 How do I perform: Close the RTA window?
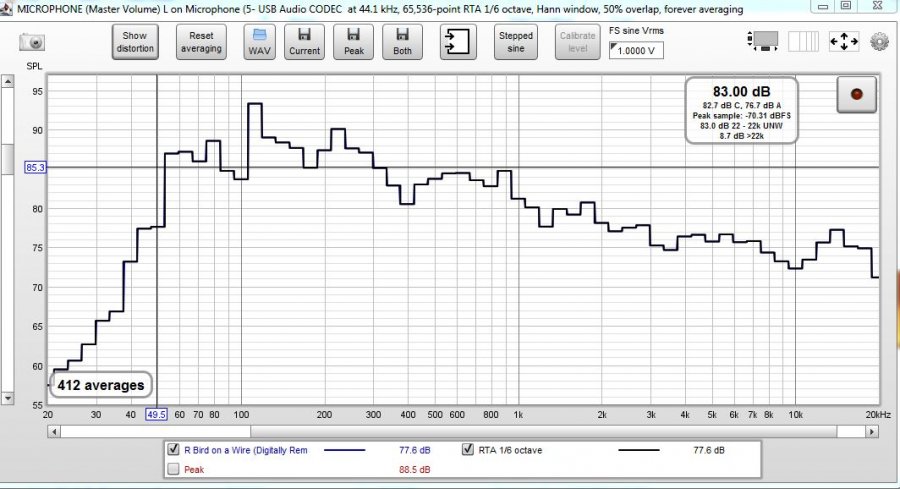click(877, 6)
